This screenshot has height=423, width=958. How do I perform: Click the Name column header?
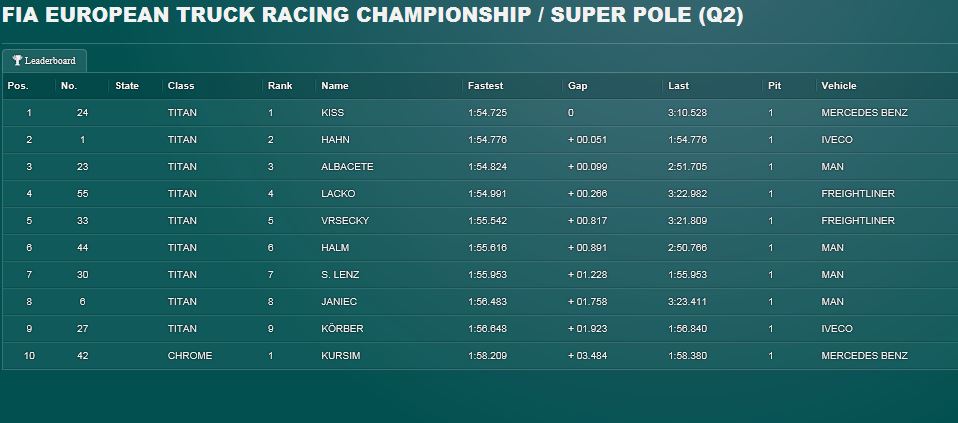pyautogui.click(x=335, y=86)
